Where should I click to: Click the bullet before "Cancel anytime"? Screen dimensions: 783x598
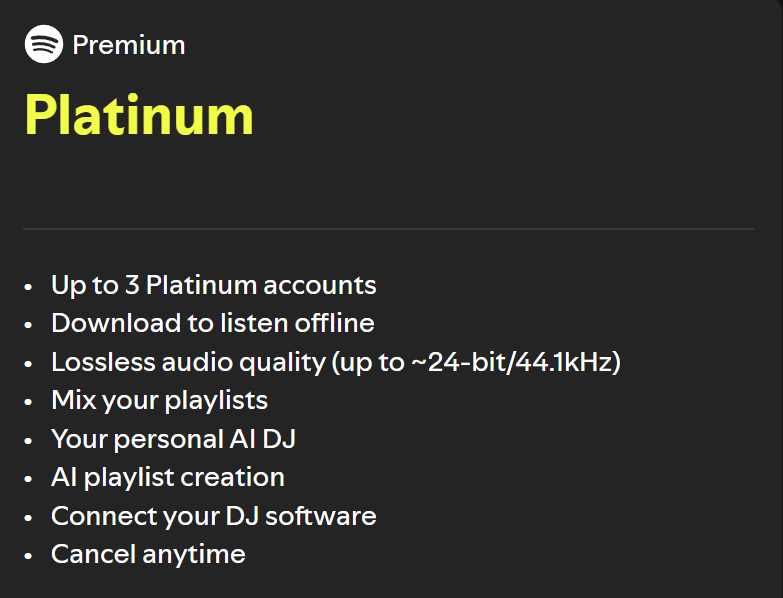pyautogui.click(x=28, y=556)
